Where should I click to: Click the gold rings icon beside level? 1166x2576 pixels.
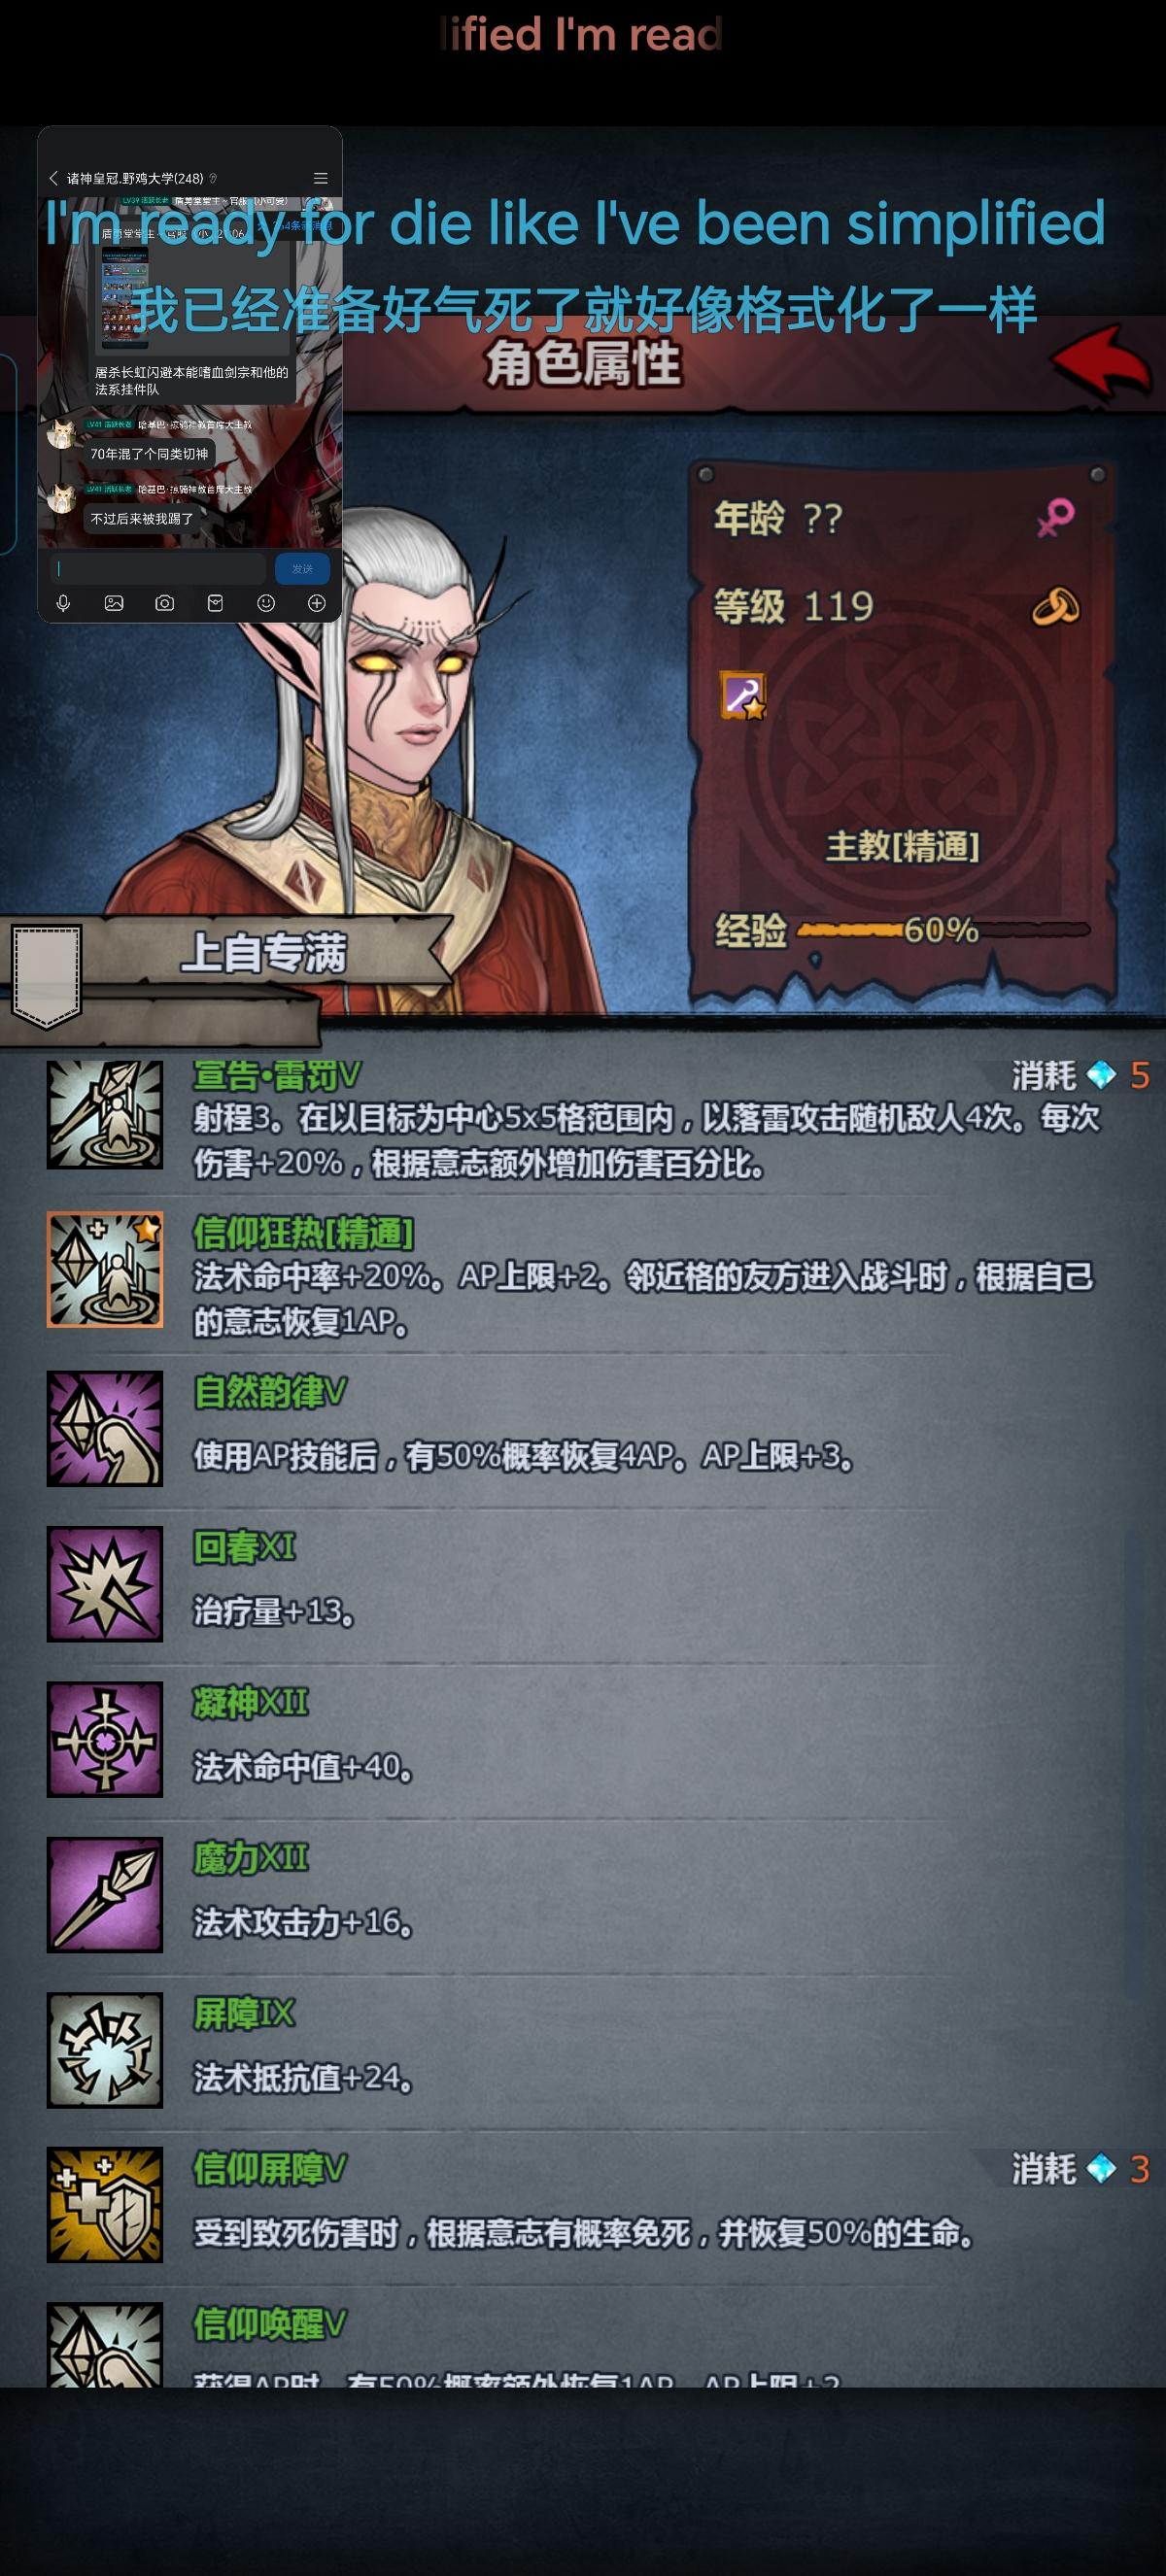[x=1056, y=606]
